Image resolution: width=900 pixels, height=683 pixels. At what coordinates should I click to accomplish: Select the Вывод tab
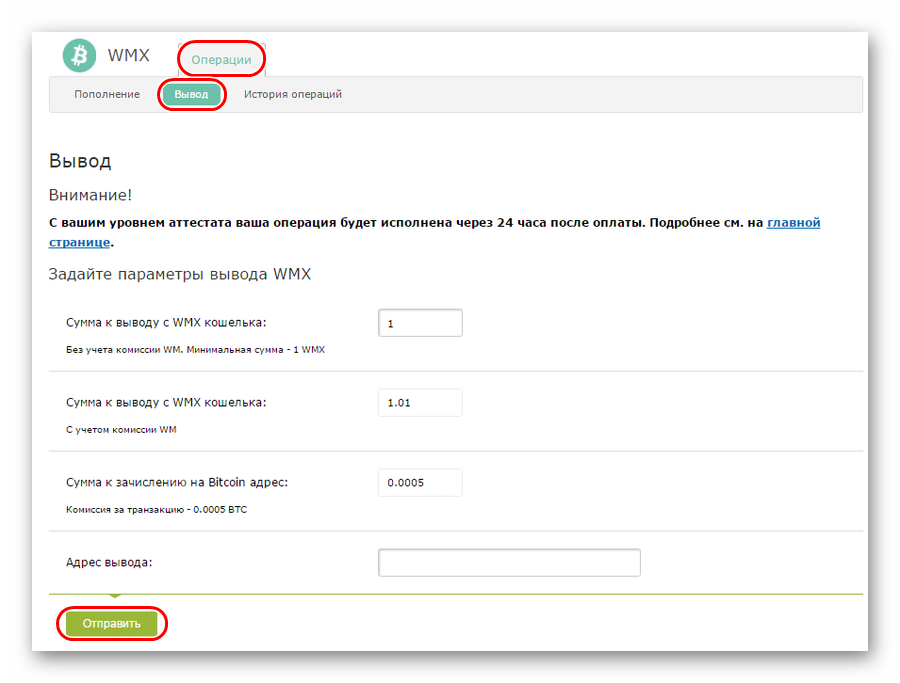pos(191,94)
